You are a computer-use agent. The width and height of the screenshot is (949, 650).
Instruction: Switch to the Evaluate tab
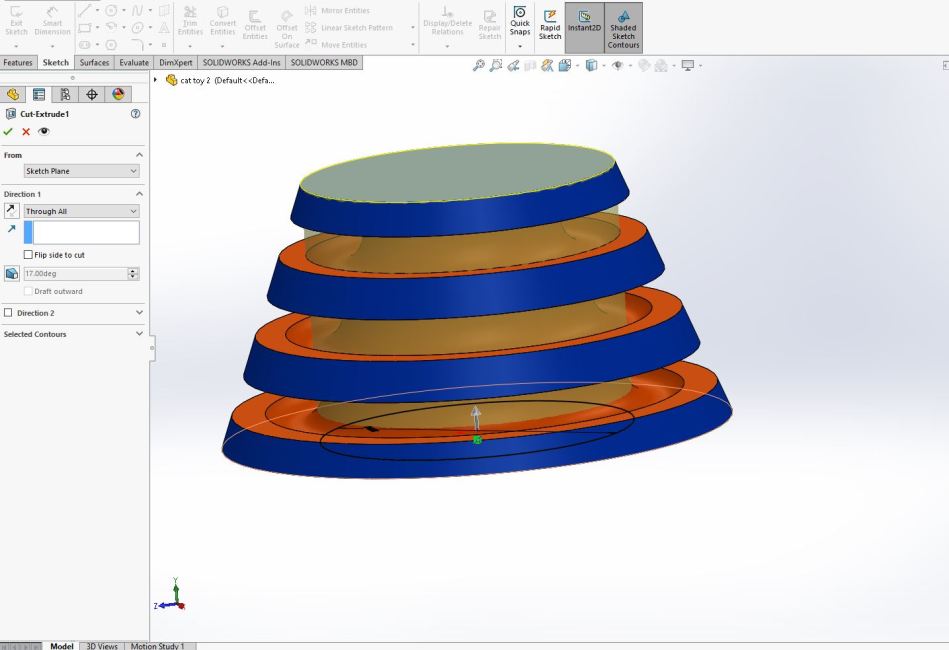pyautogui.click(x=133, y=62)
